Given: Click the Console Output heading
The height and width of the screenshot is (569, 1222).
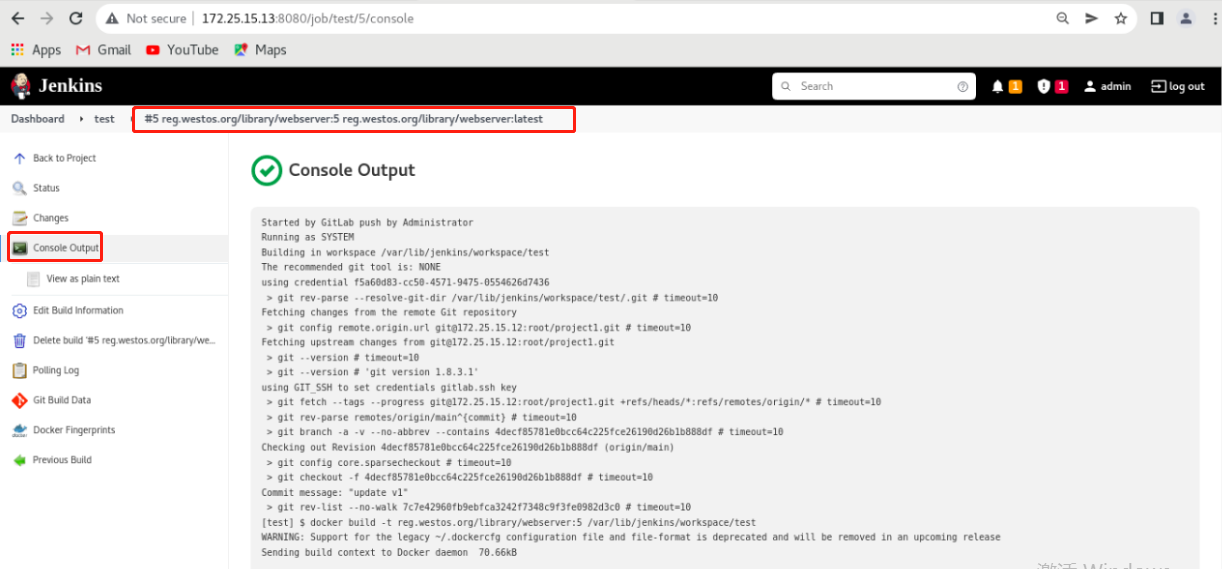Looking at the screenshot, I should tap(352, 171).
